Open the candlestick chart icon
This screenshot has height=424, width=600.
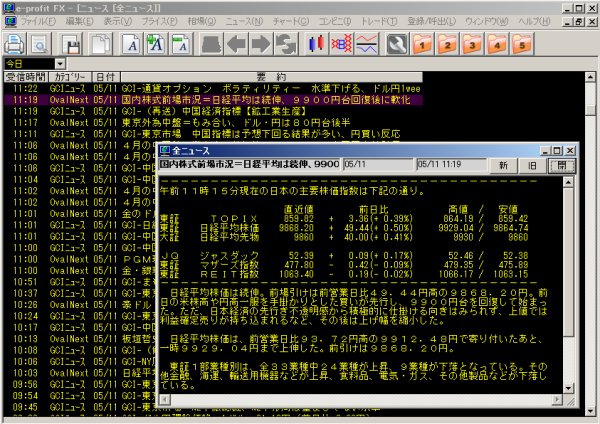(316, 44)
